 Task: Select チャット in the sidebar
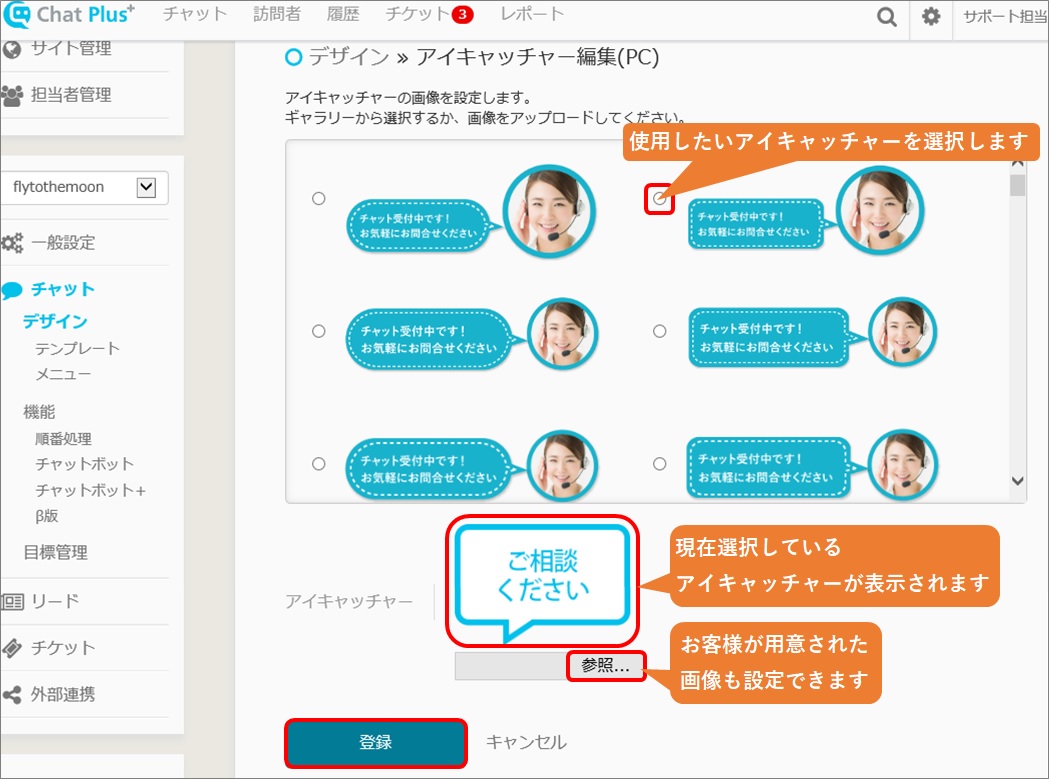64,290
